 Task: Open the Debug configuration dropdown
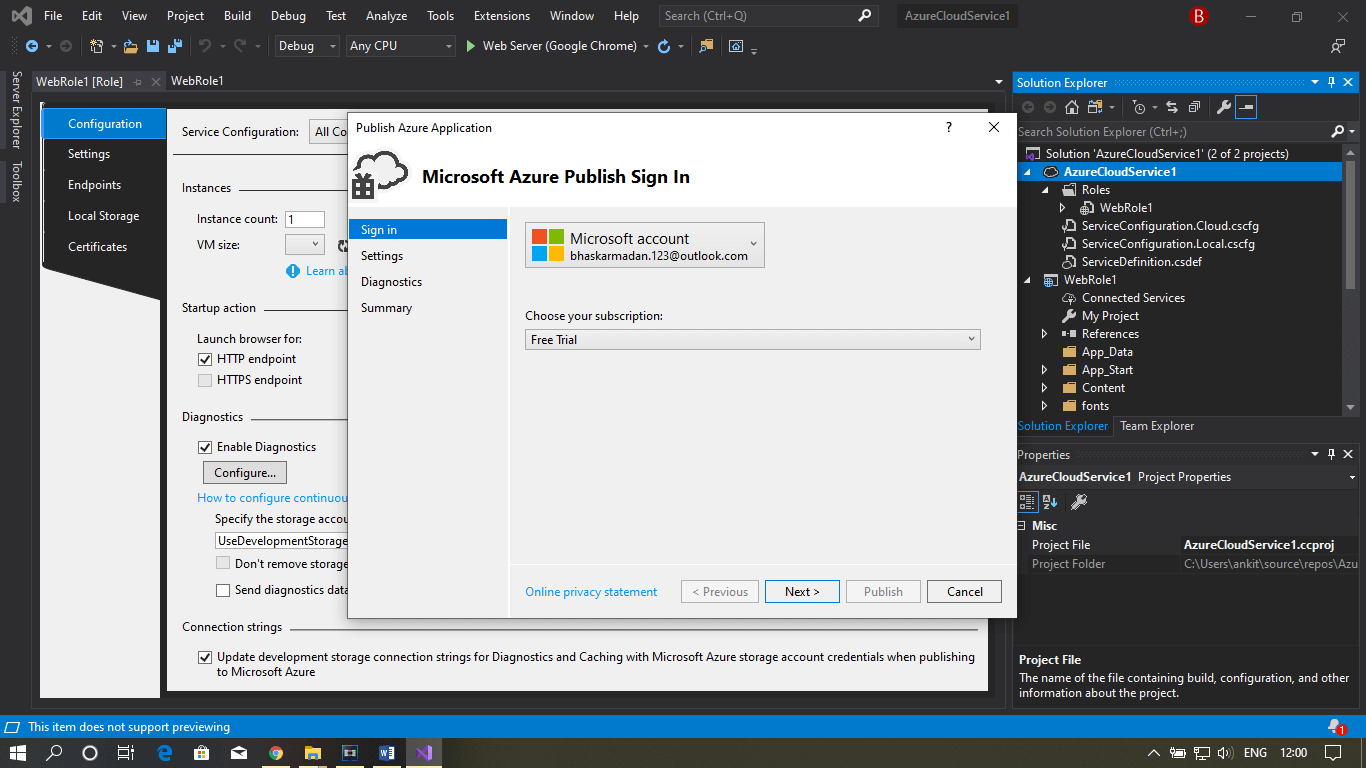tap(306, 46)
